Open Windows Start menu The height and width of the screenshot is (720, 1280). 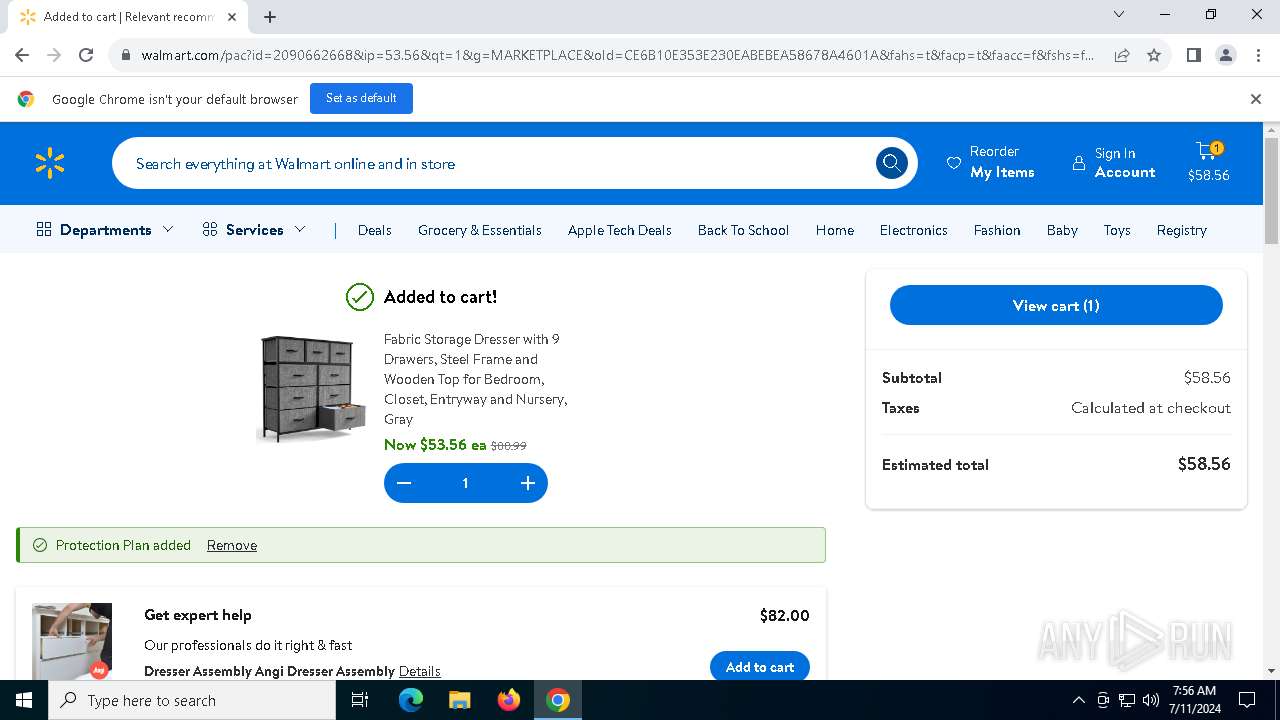pos(24,700)
